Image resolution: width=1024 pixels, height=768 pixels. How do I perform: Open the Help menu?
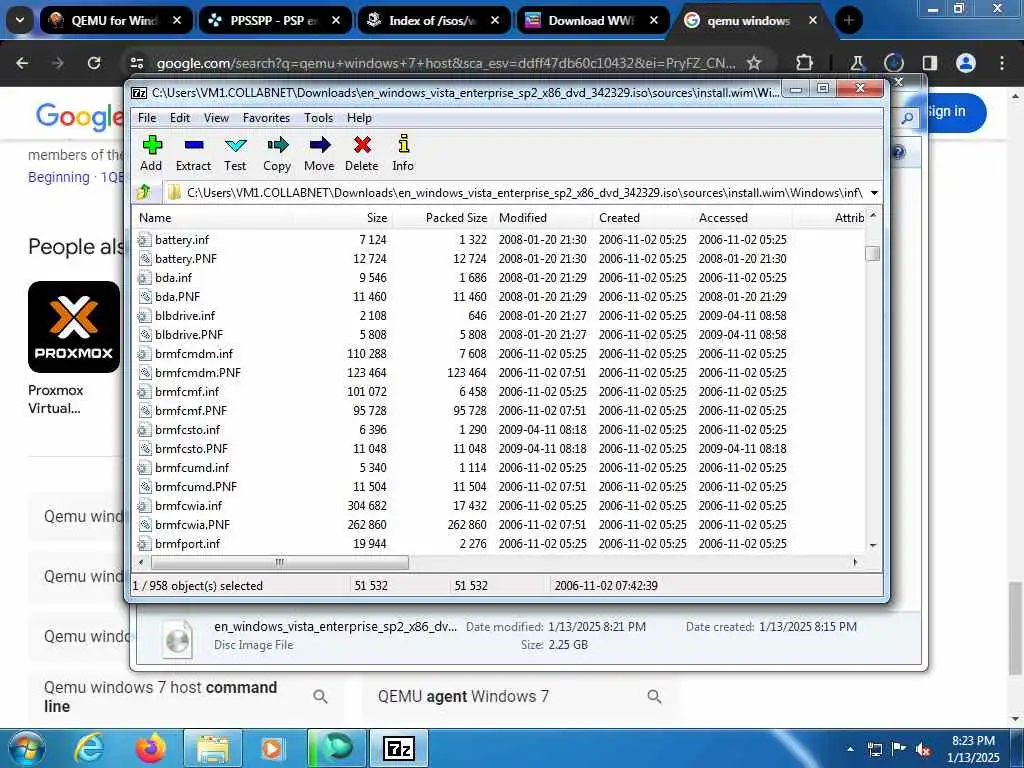[359, 118]
